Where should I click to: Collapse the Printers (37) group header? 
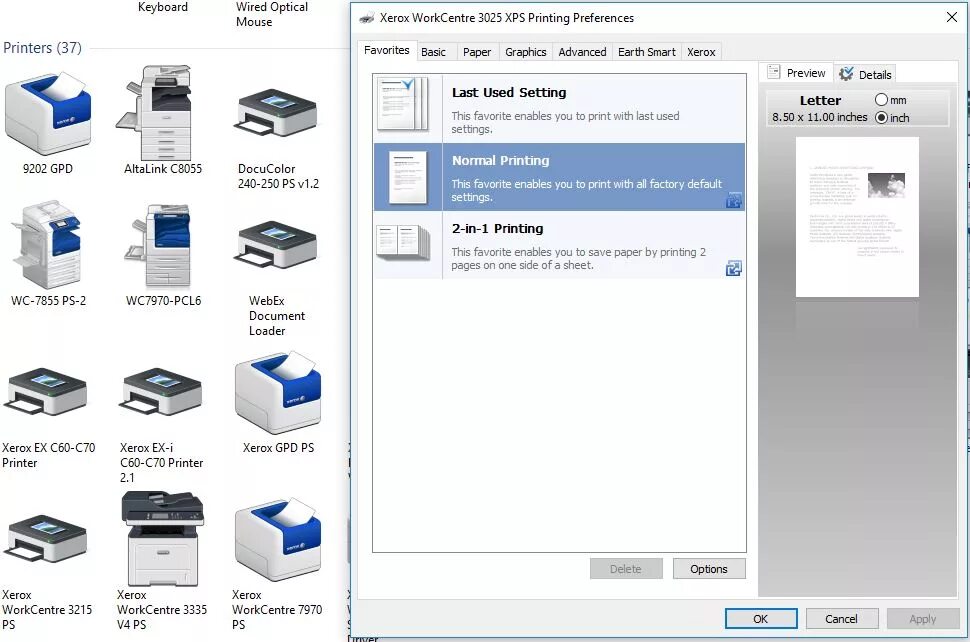(42, 48)
